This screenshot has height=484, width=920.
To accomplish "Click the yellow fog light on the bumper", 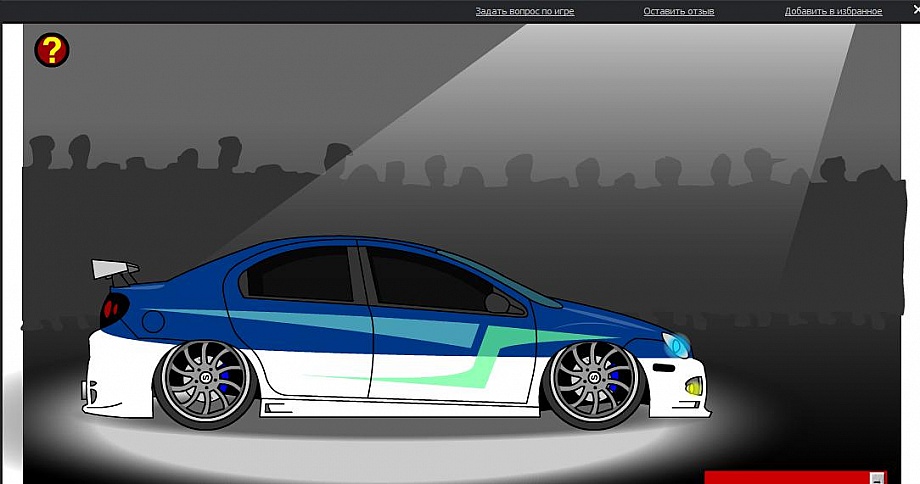I will 694,387.
